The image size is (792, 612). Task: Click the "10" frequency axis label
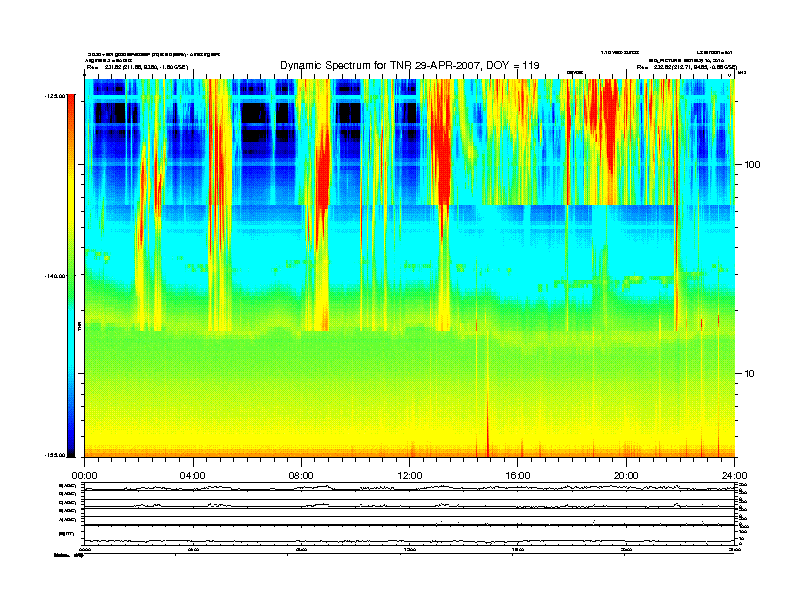(749, 374)
